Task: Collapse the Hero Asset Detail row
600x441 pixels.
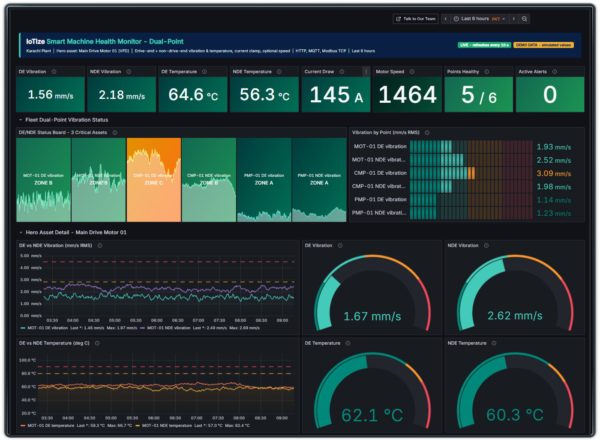Action: pyautogui.click(x=20, y=232)
